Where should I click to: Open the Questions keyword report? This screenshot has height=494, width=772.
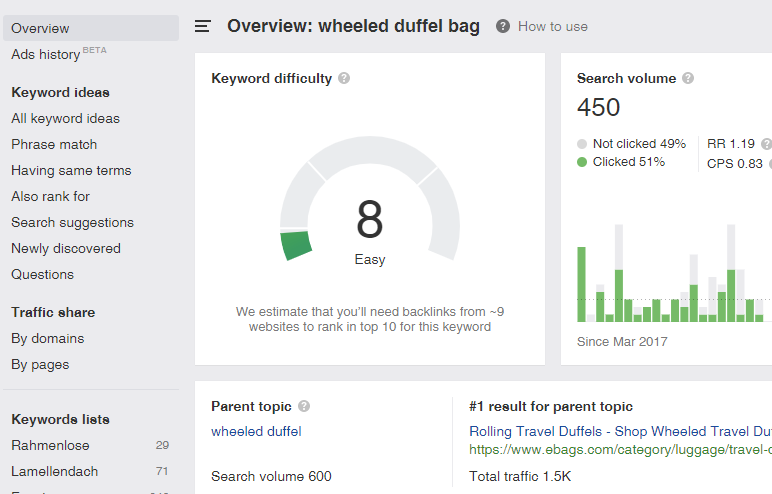[x=42, y=274]
